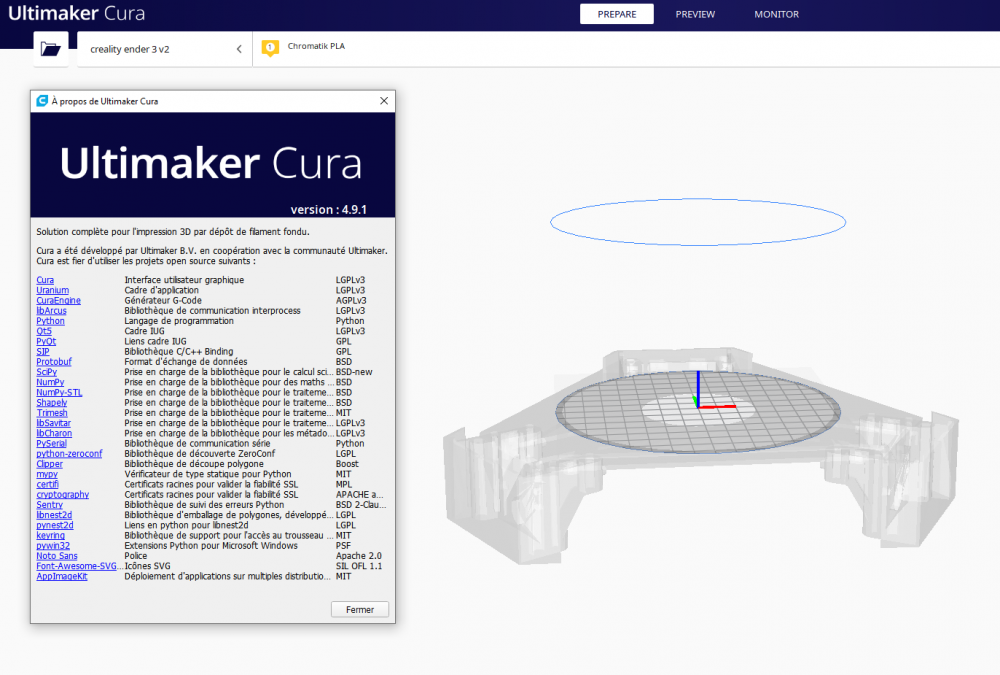Open the CuraEngine project link
Viewport: 1000px width, 675px height.
[x=59, y=300]
